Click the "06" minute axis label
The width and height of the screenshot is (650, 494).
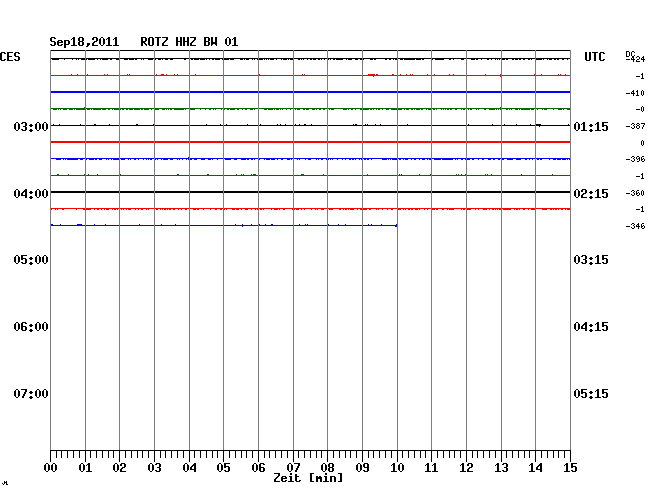pos(258,468)
